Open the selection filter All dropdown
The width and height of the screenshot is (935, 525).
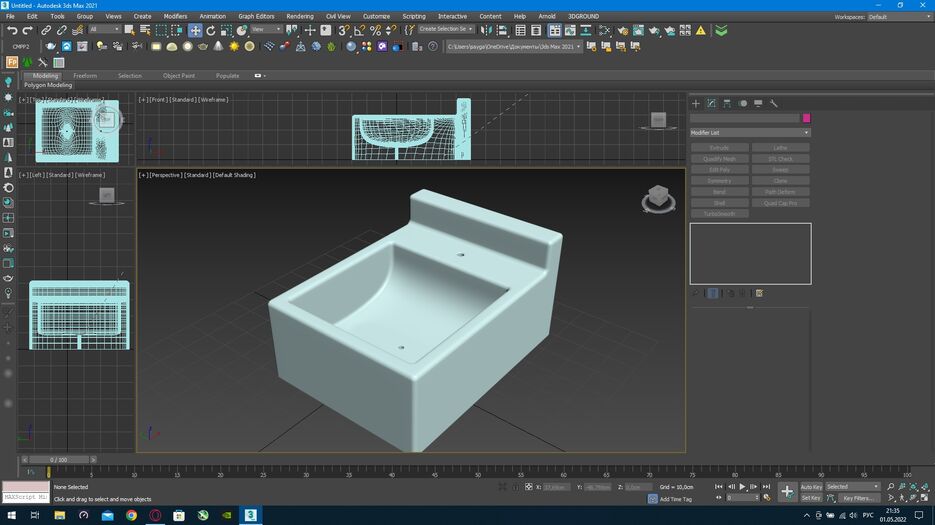coord(104,29)
